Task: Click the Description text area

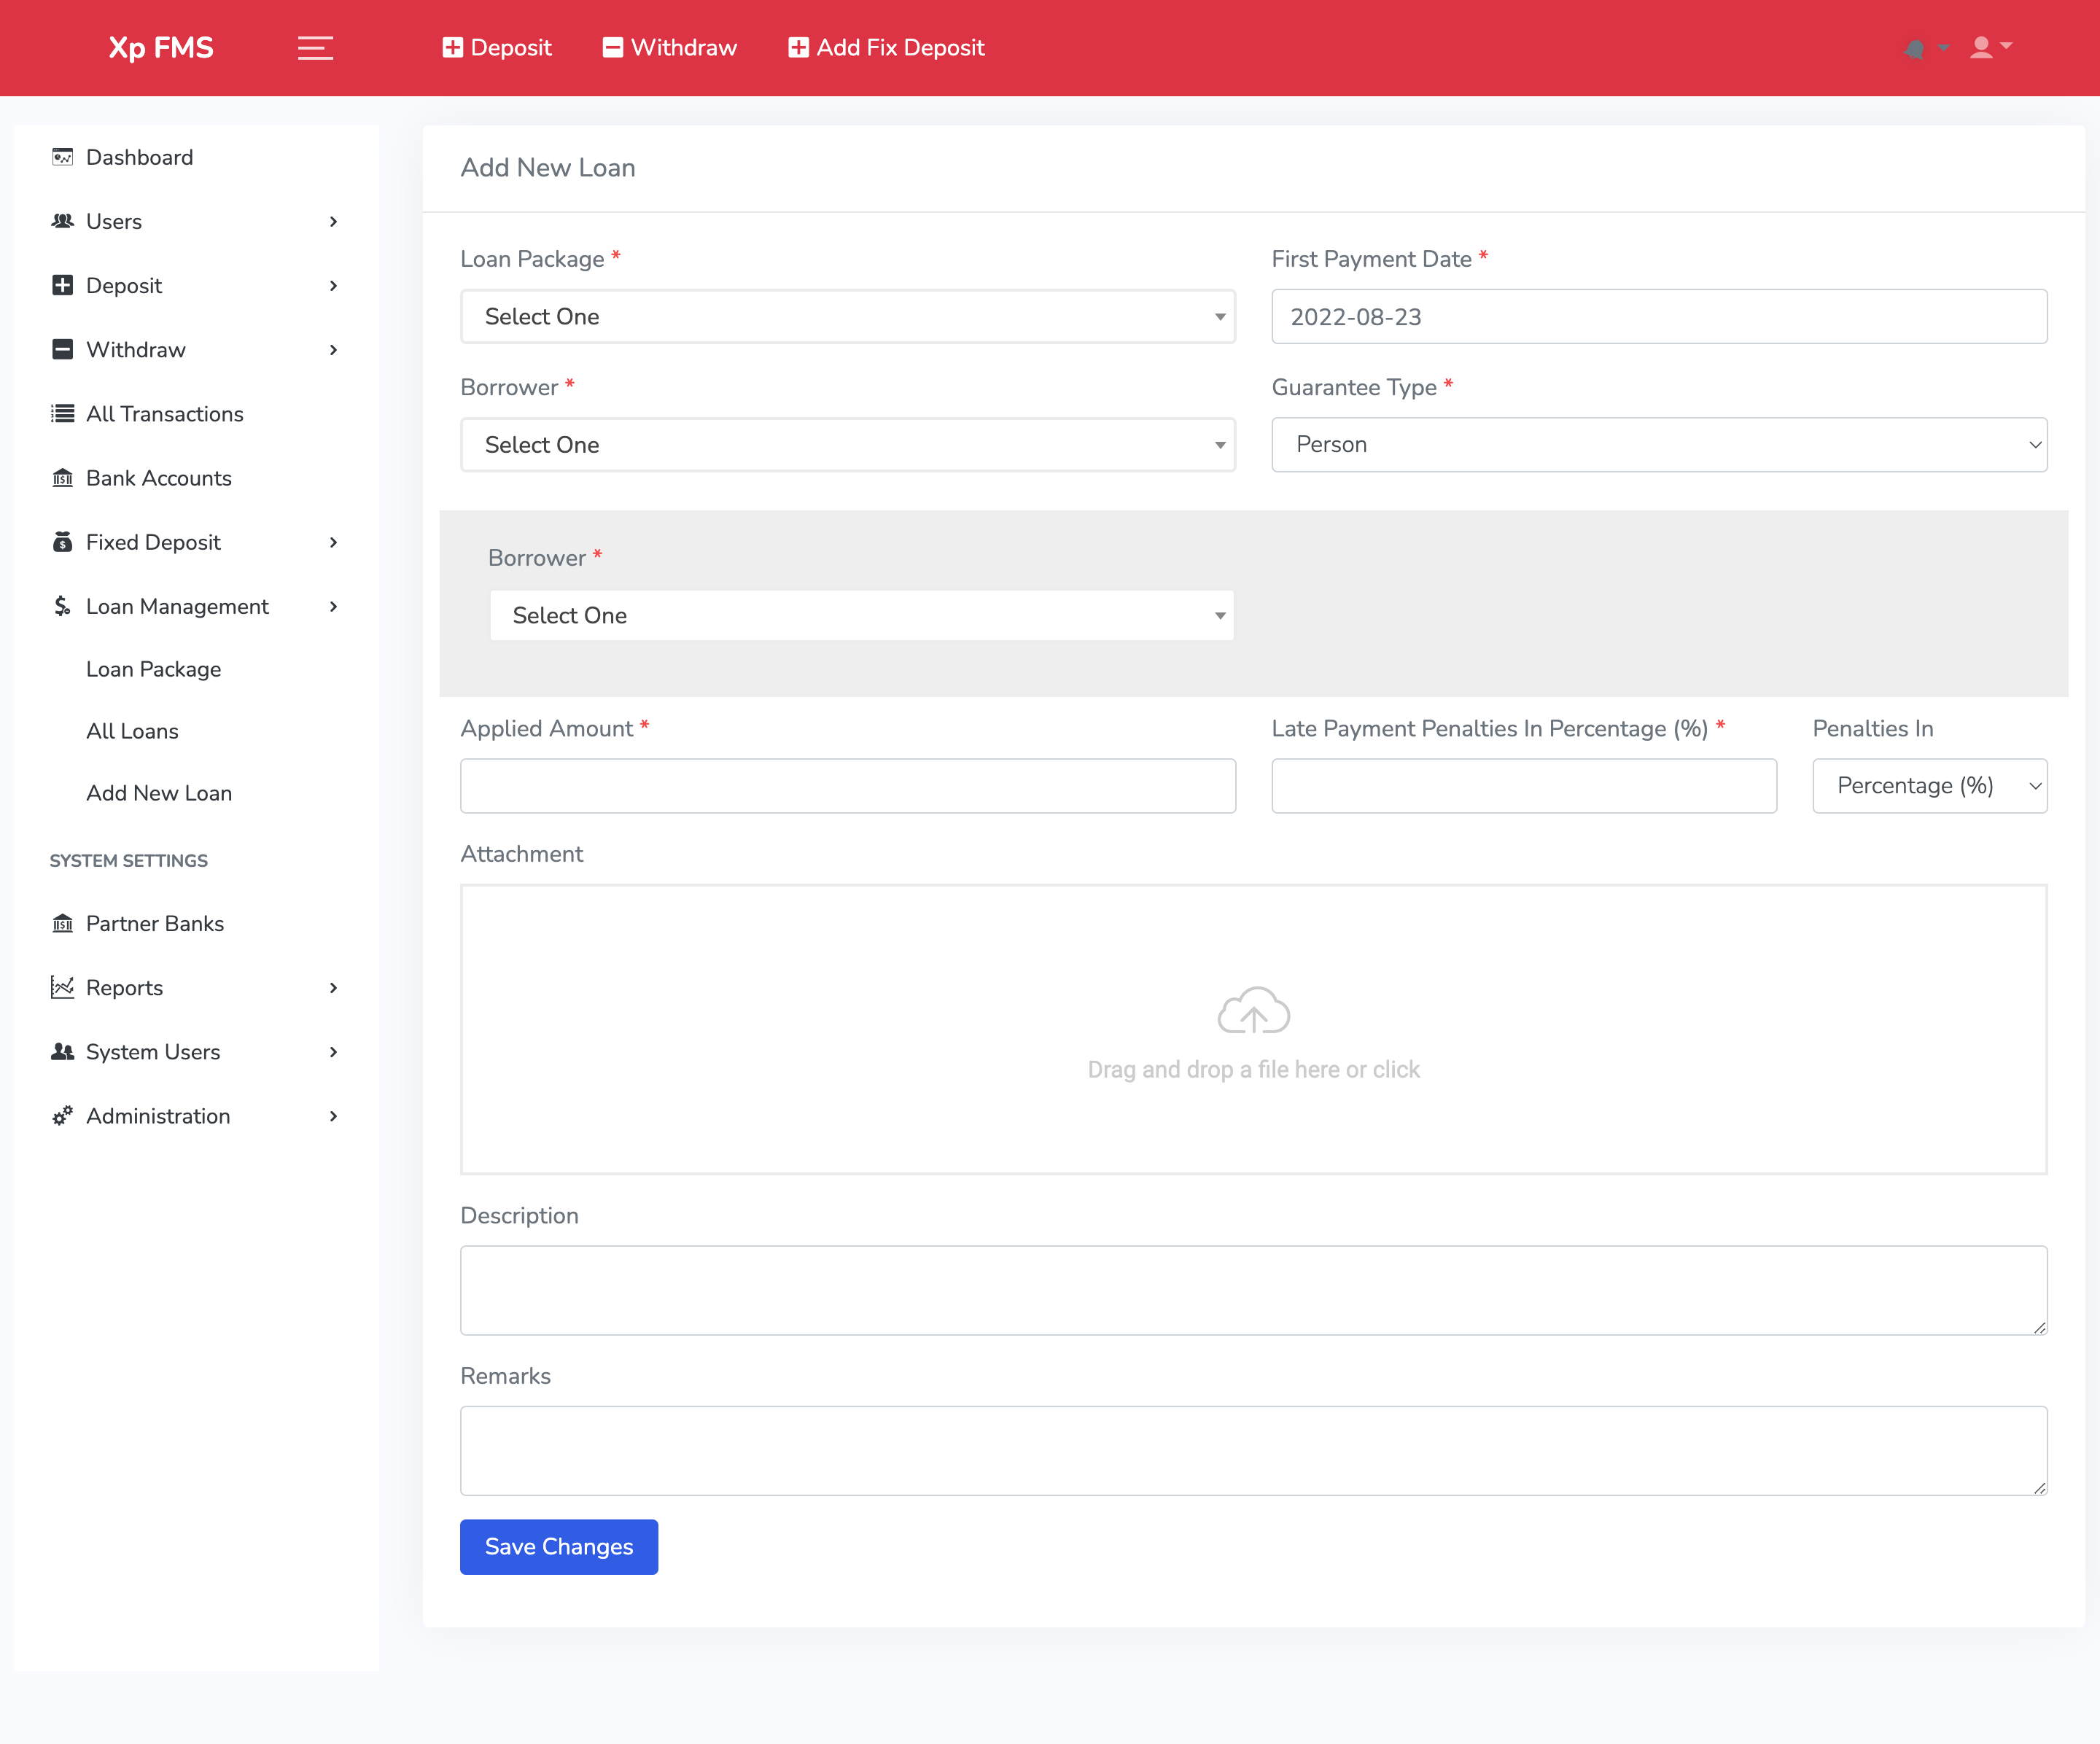Action: tap(1253, 1290)
